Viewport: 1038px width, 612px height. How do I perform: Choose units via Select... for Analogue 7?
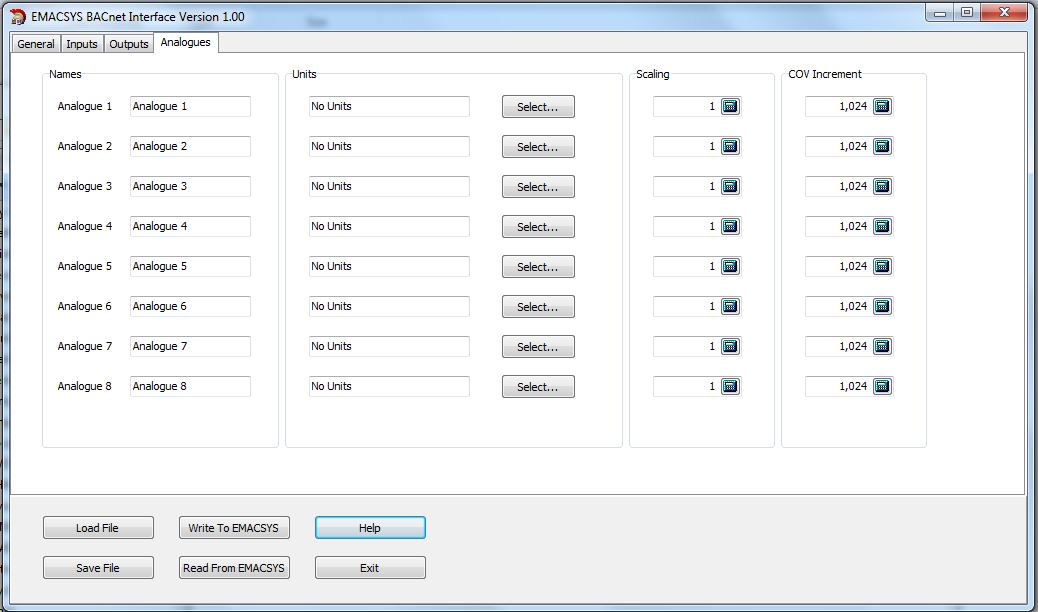tap(538, 347)
